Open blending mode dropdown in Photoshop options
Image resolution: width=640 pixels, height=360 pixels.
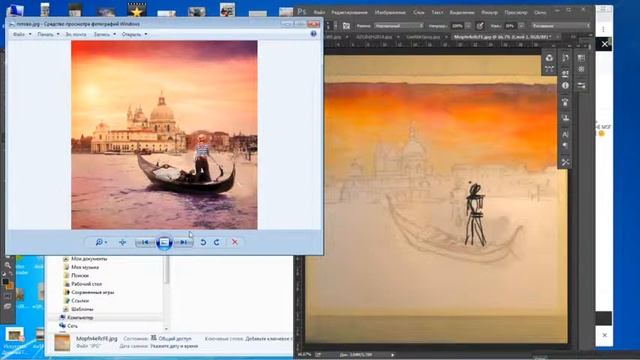tap(399, 26)
